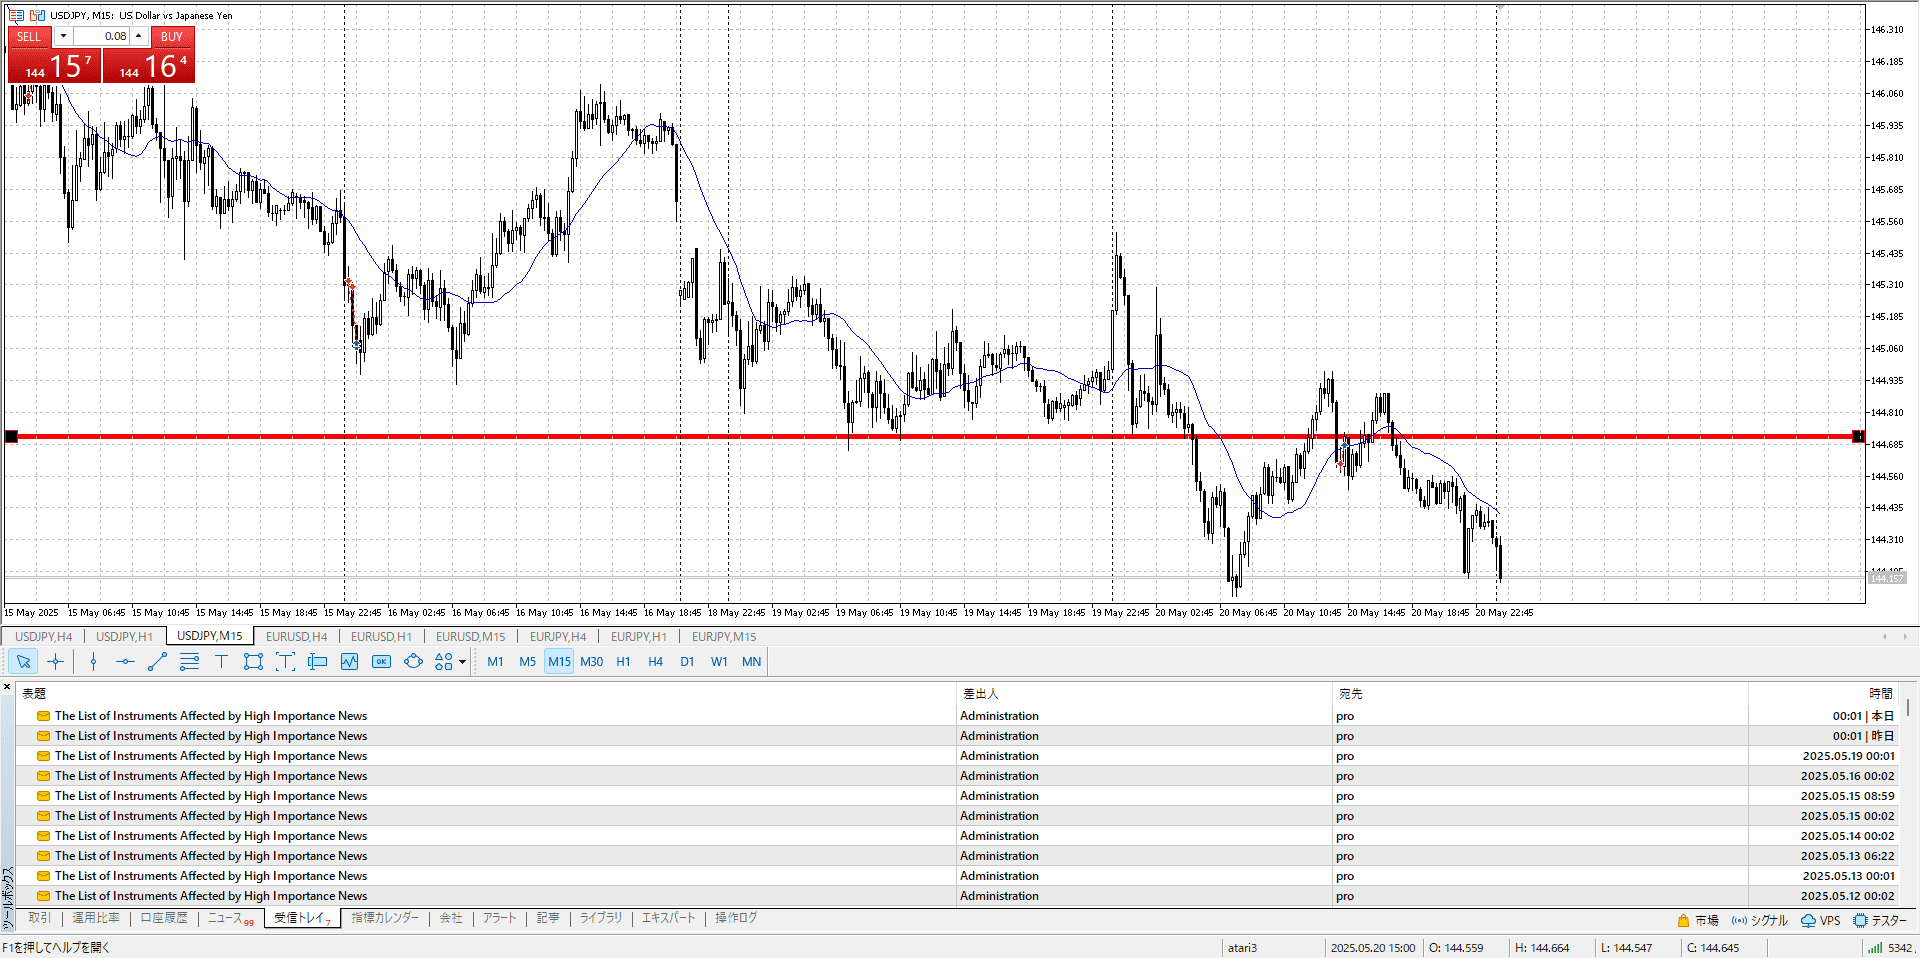Screen dimensions: 1920x958
Task: Select the vertical line drawing tool
Action: point(93,661)
